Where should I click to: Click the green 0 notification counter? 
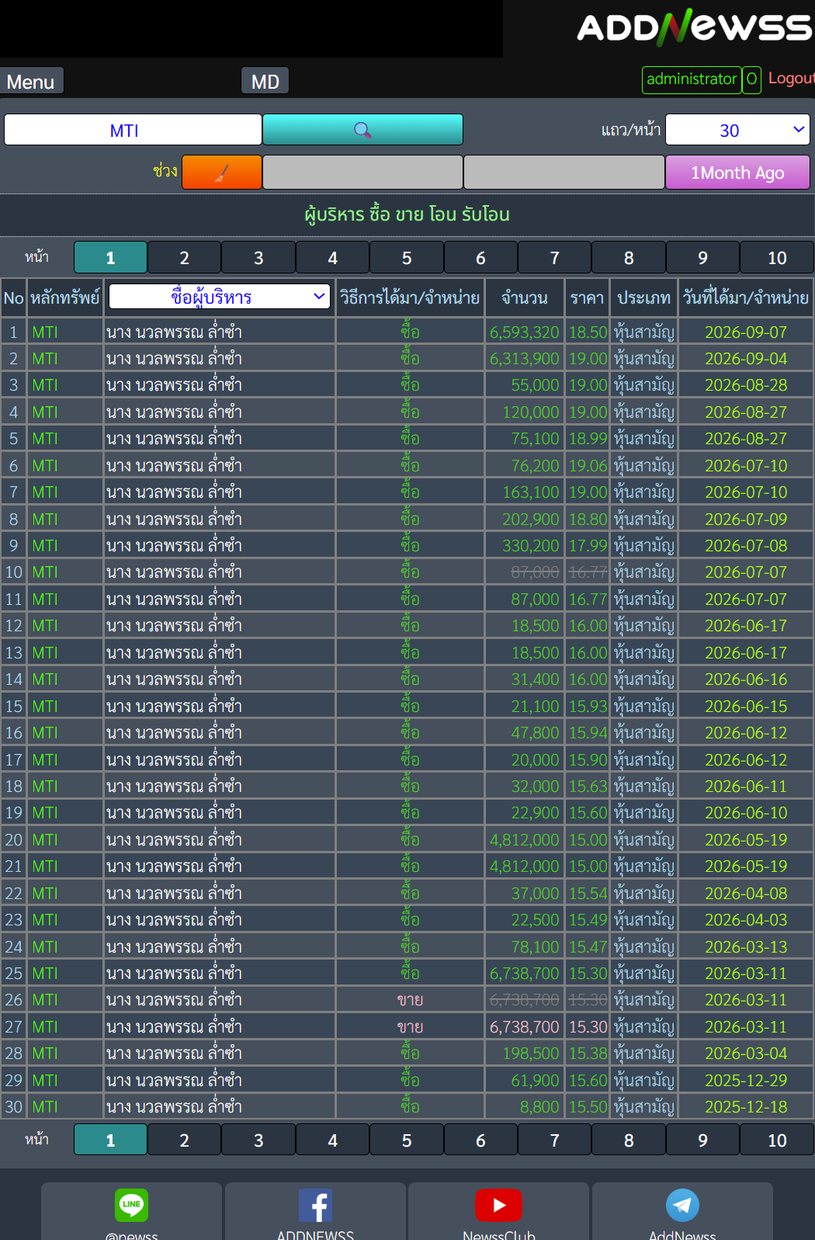(752, 79)
